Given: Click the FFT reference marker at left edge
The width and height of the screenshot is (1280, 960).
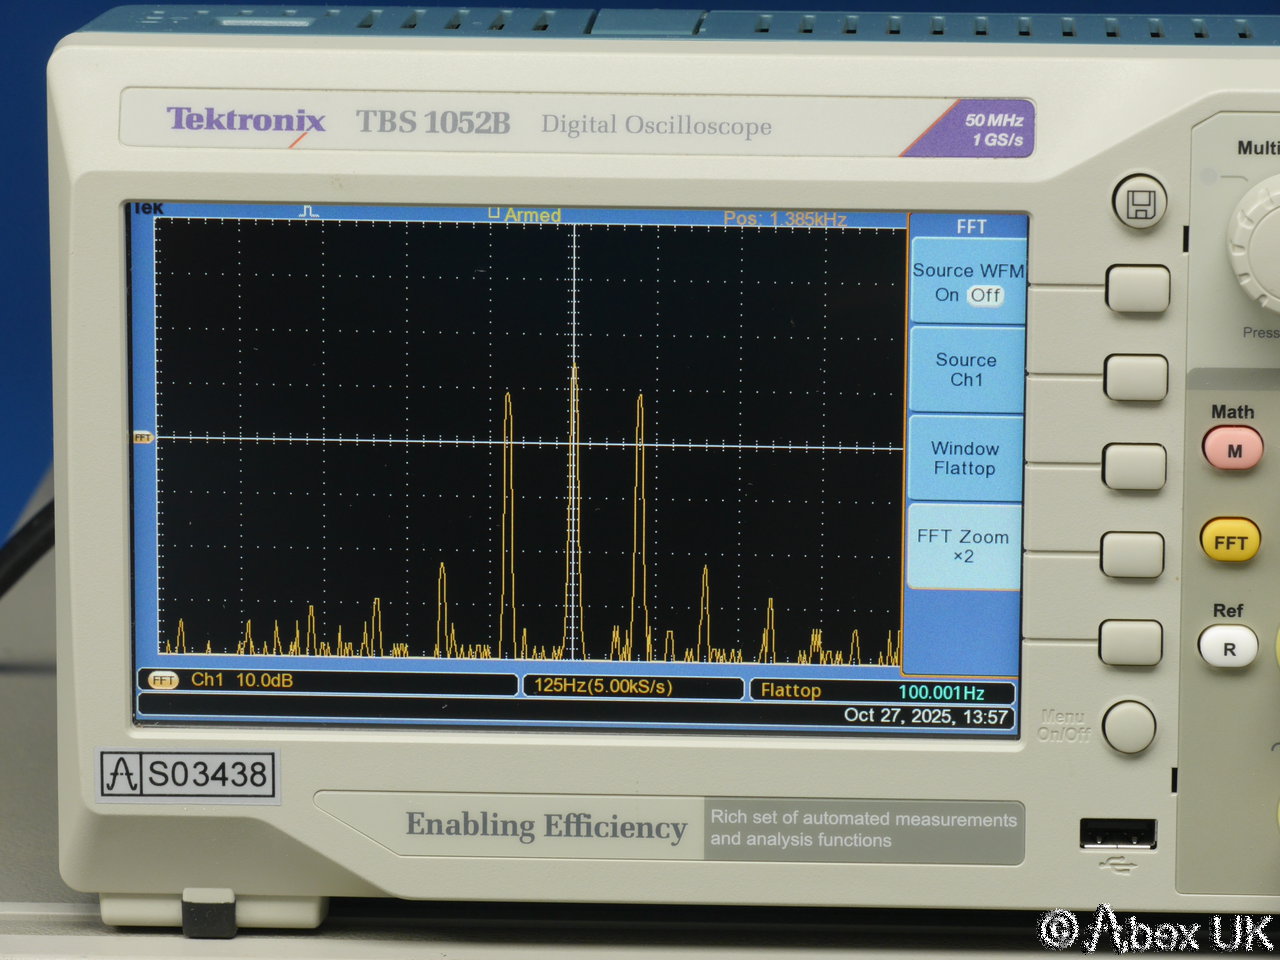Looking at the screenshot, I should (143, 438).
